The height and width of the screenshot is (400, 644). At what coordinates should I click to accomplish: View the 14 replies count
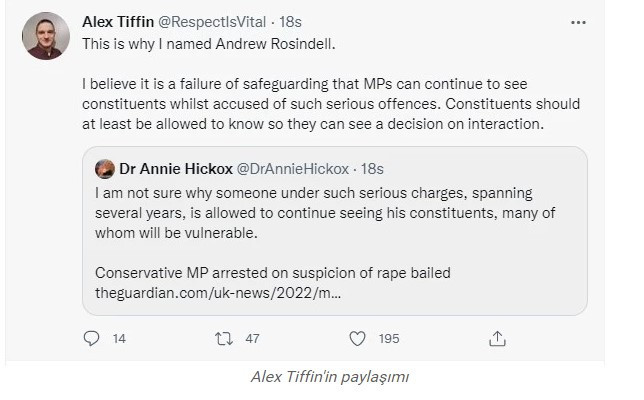119,339
